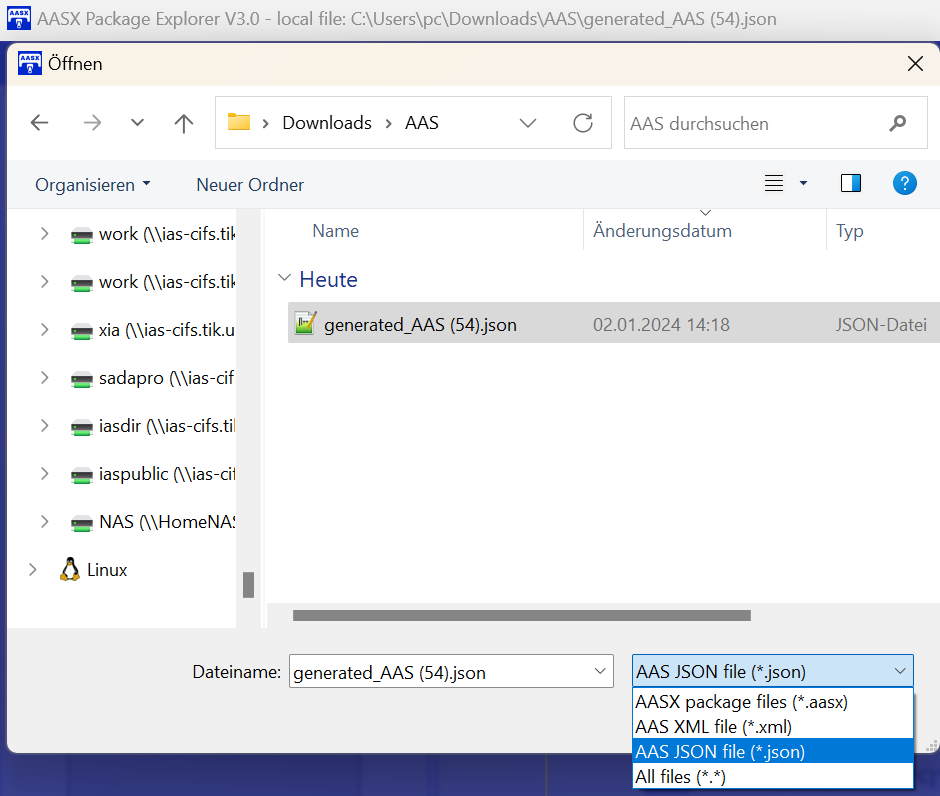
Task: Choose AASX package files (*.aasx) option
Action: click(741, 702)
